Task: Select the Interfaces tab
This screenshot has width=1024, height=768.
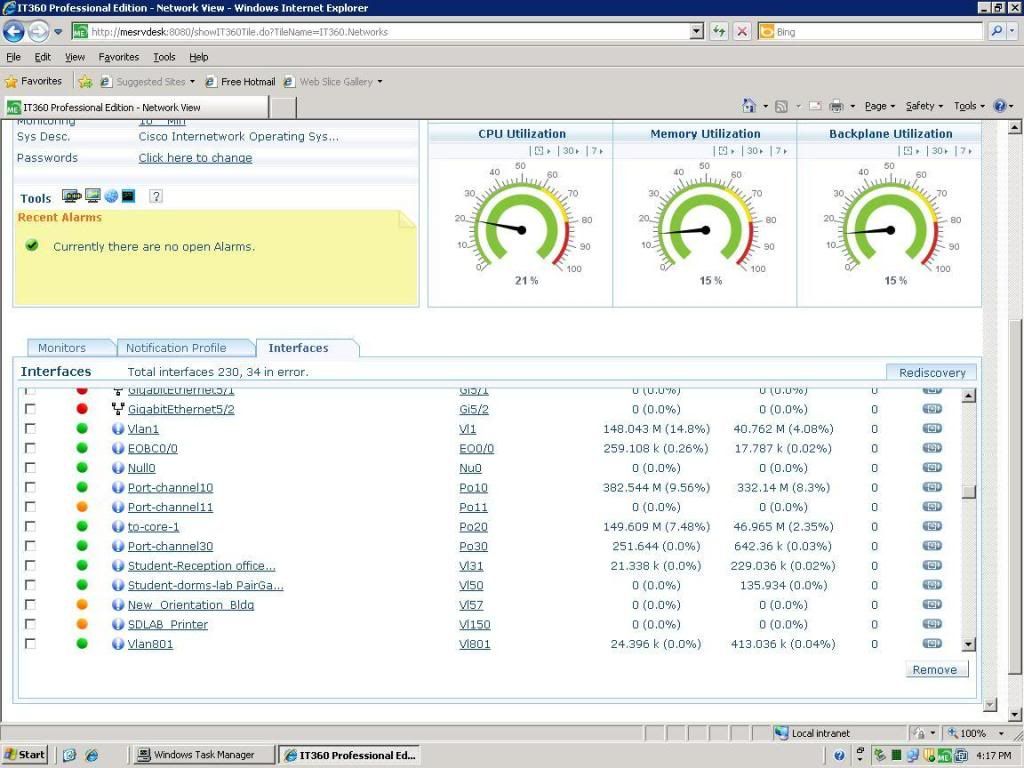Action: pyautogui.click(x=298, y=348)
